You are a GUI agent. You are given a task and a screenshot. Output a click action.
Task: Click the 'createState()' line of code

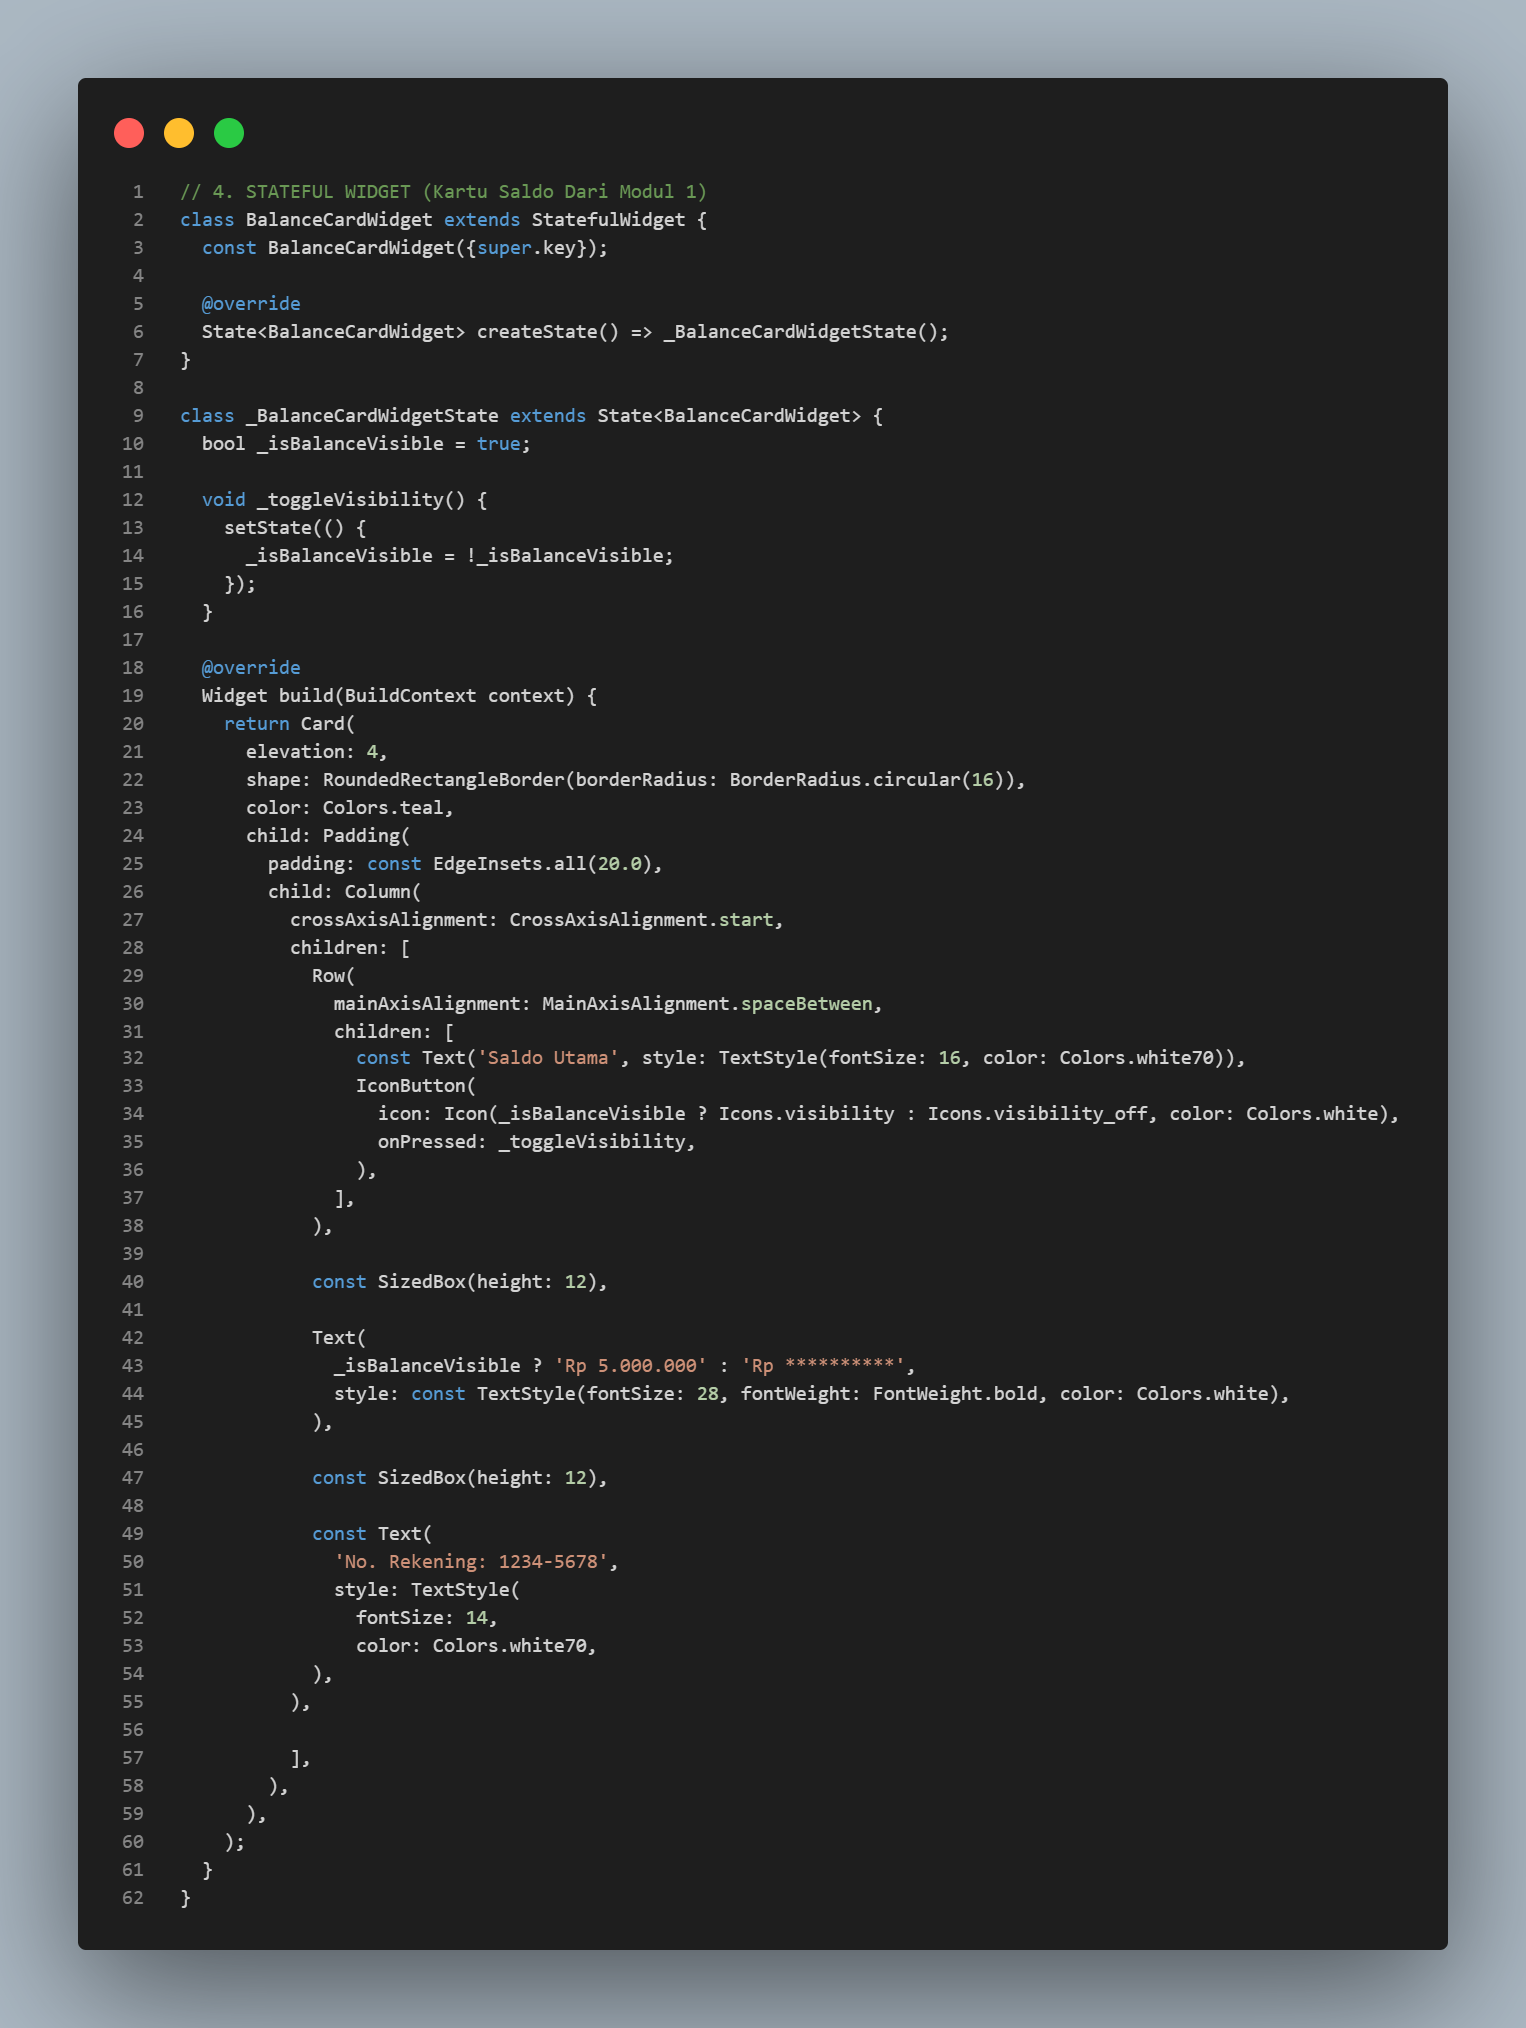575,331
